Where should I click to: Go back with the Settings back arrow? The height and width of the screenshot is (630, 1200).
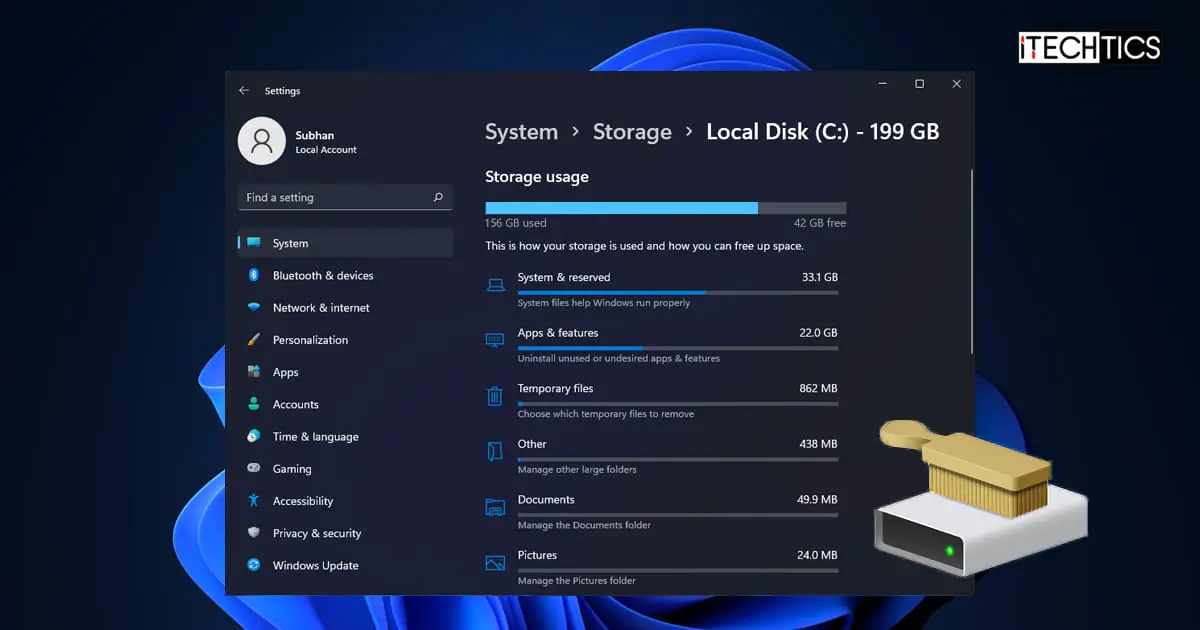244,90
